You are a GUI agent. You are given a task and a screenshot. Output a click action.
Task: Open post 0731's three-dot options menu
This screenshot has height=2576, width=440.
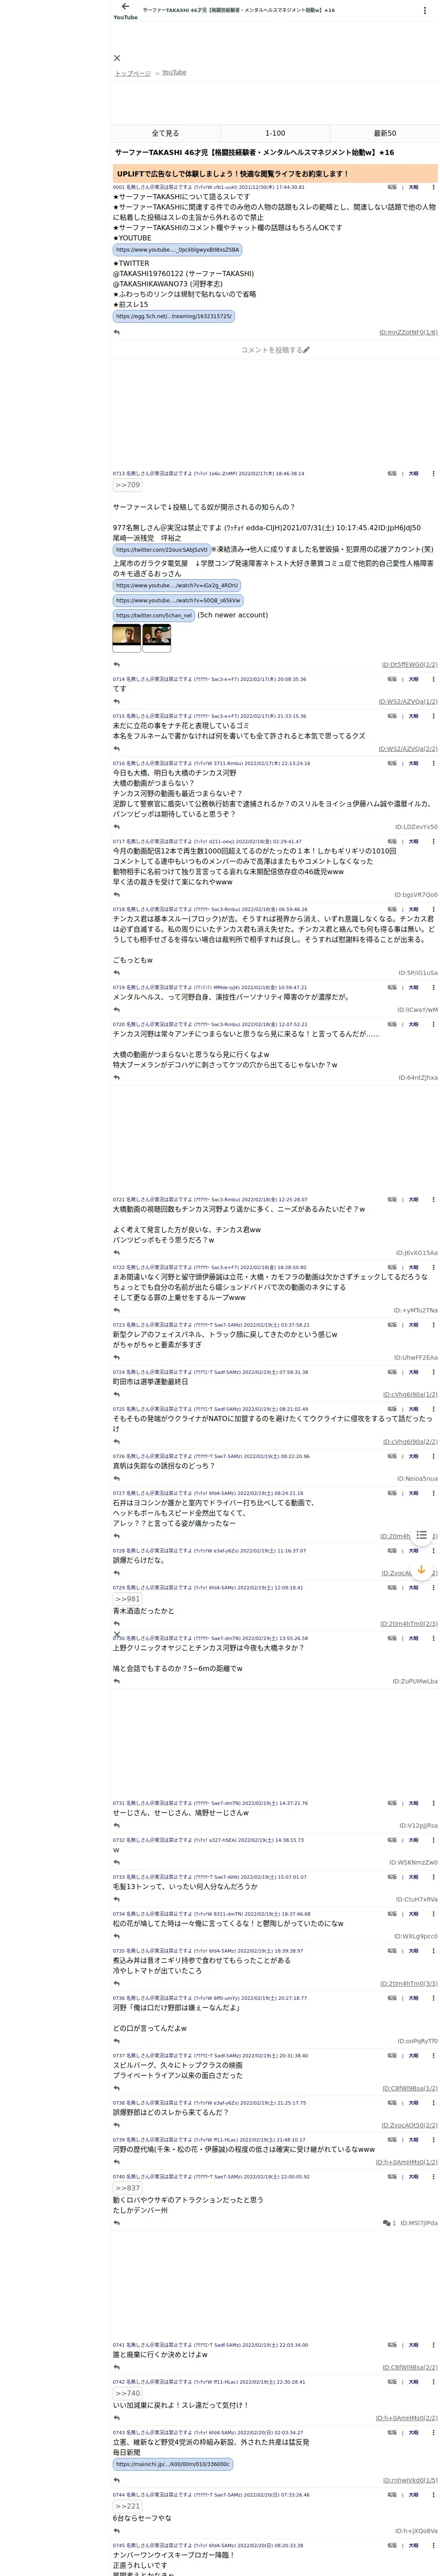pyautogui.click(x=433, y=1803)
